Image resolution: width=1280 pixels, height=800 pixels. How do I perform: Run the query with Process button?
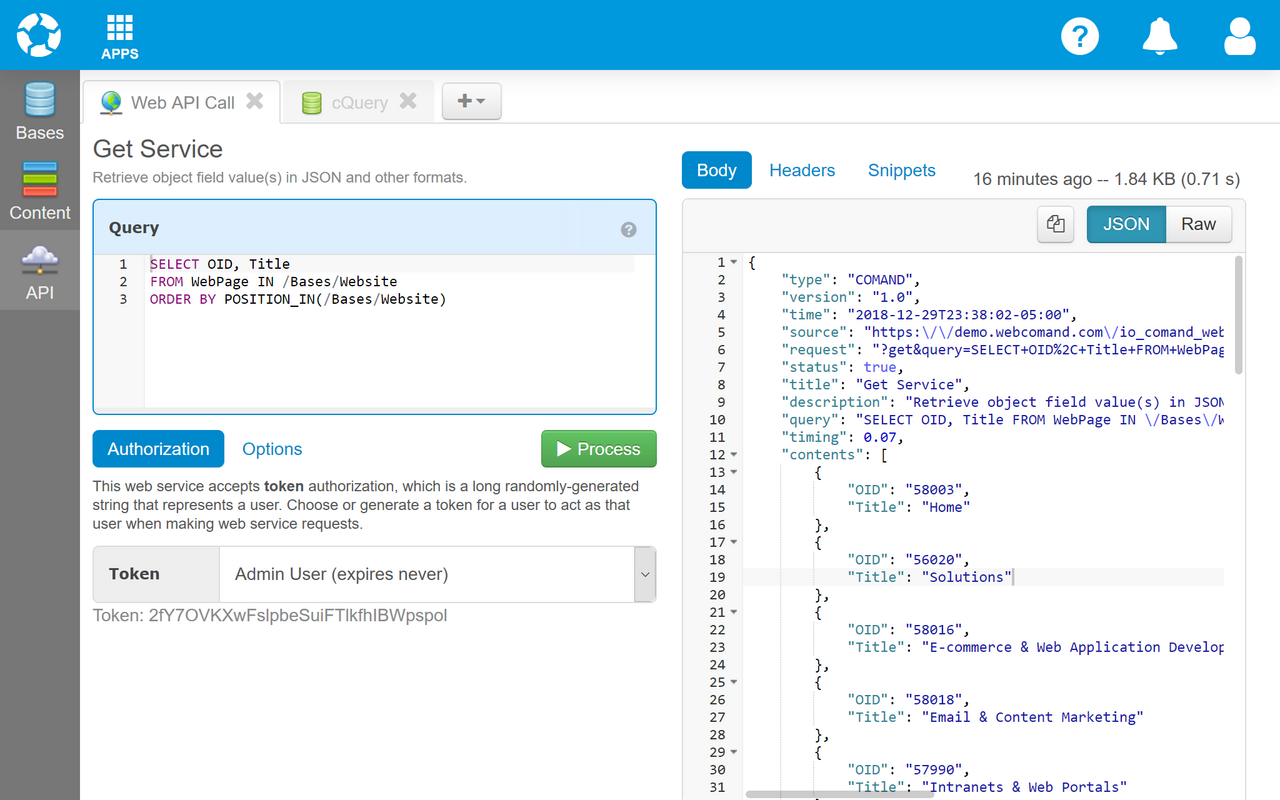[x=598, y=449]
